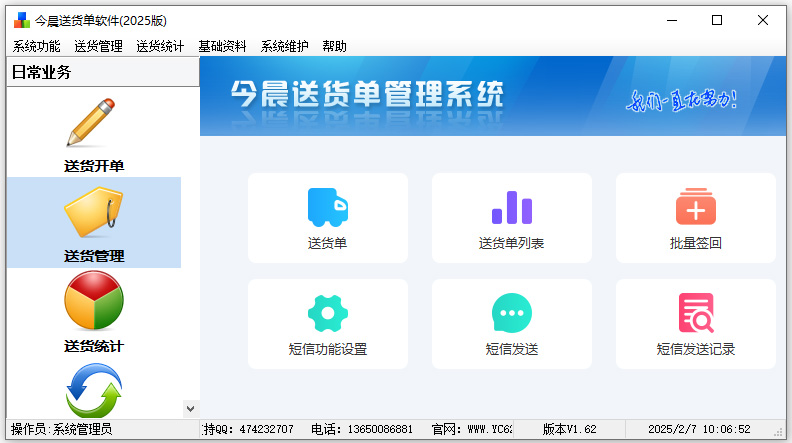Click the QQ number 474232707 in status bar
The width and height of the screenshot is (792, 443).
tap(266, 429)
